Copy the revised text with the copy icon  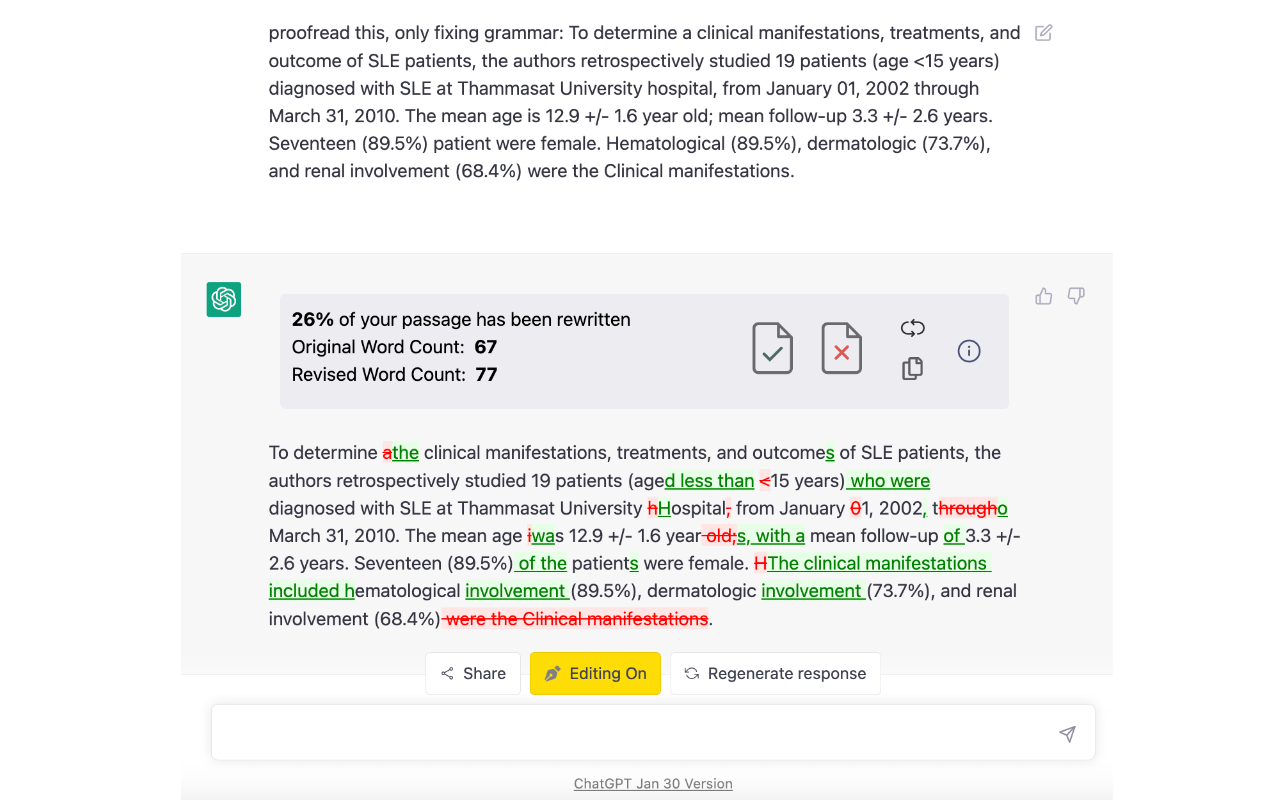click(x=912, y=369)
